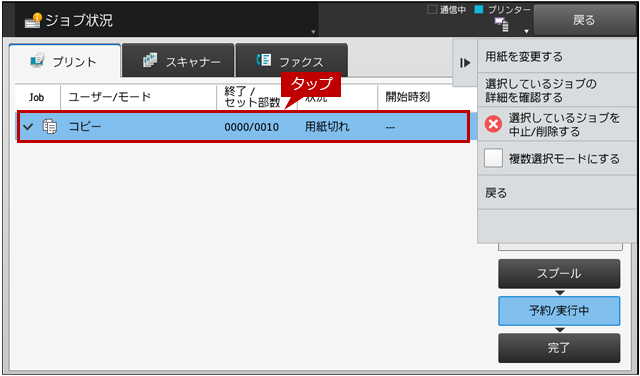Click the 通信中 indicator

(x=447, y=10)
